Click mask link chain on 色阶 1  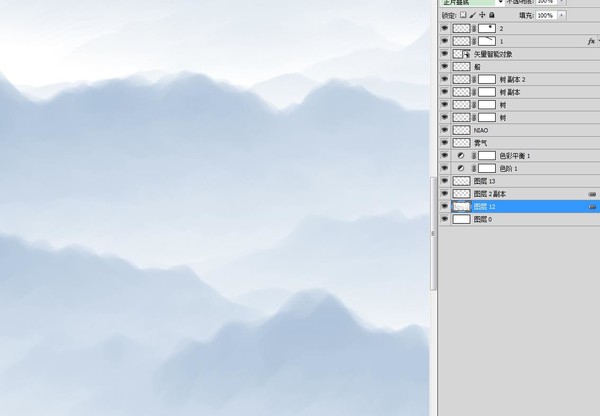(x=474, y=168)
